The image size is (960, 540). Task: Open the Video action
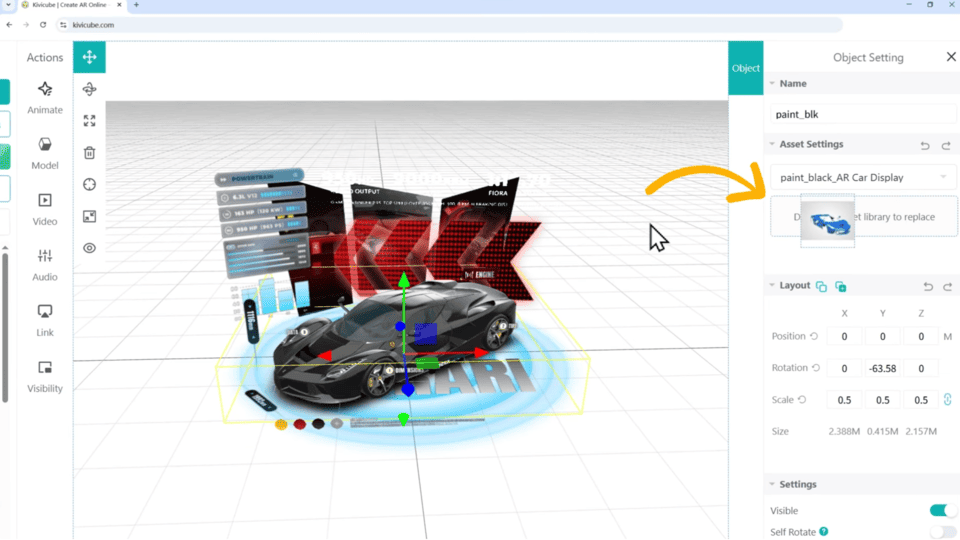pyautogui.click(x=45, y=209)
